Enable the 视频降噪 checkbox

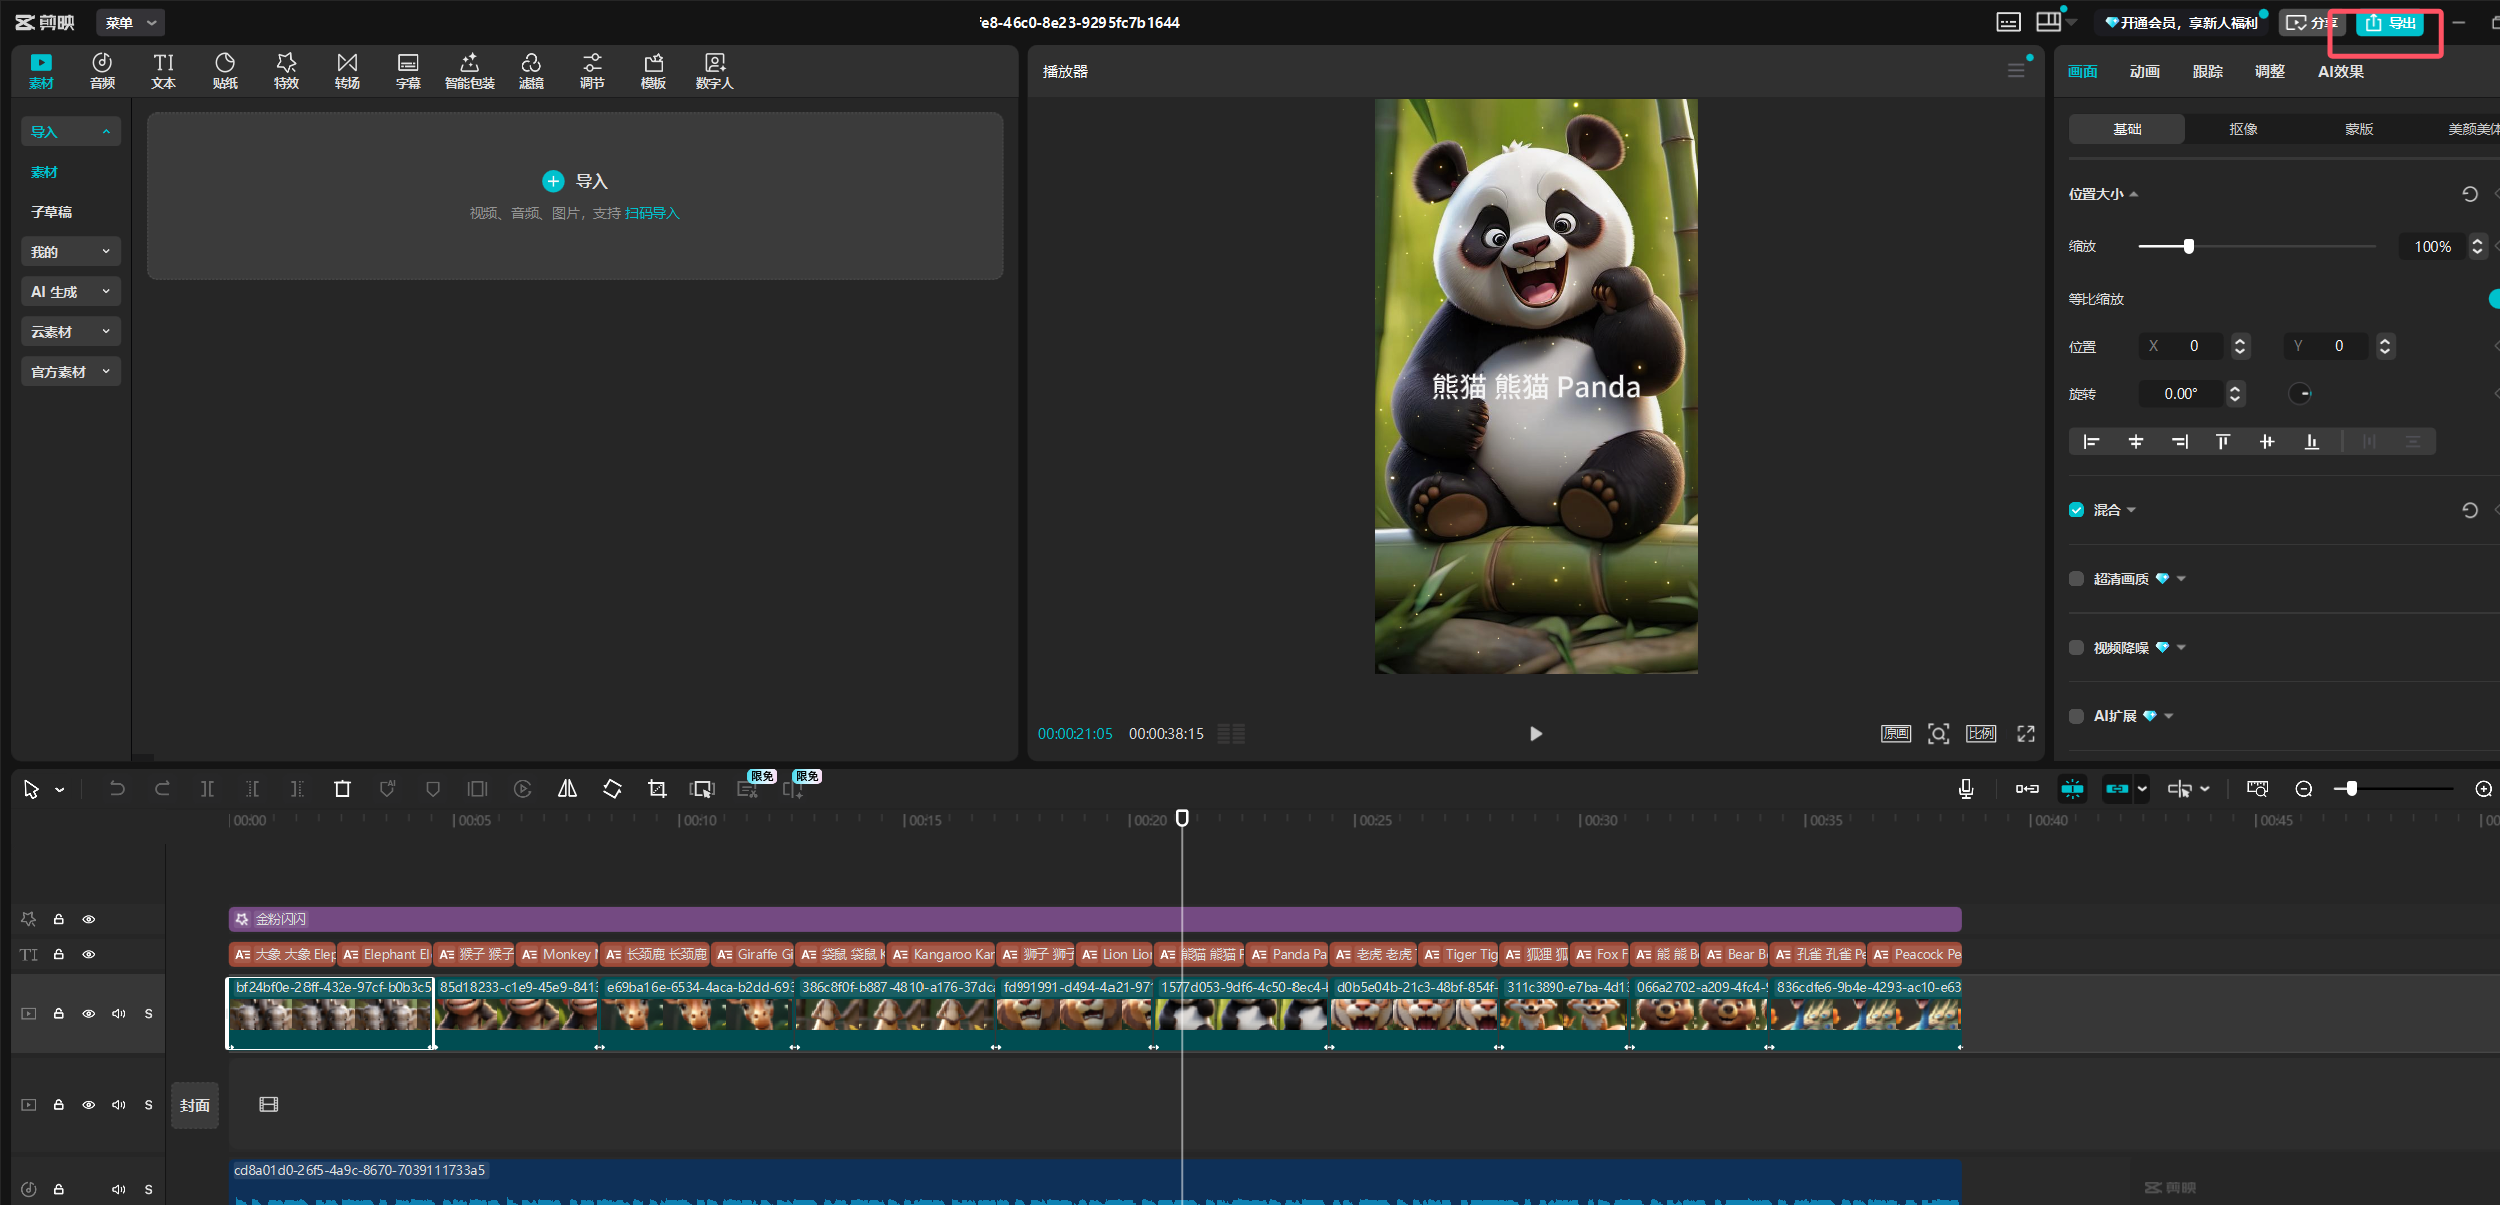tap(2077, 648)
